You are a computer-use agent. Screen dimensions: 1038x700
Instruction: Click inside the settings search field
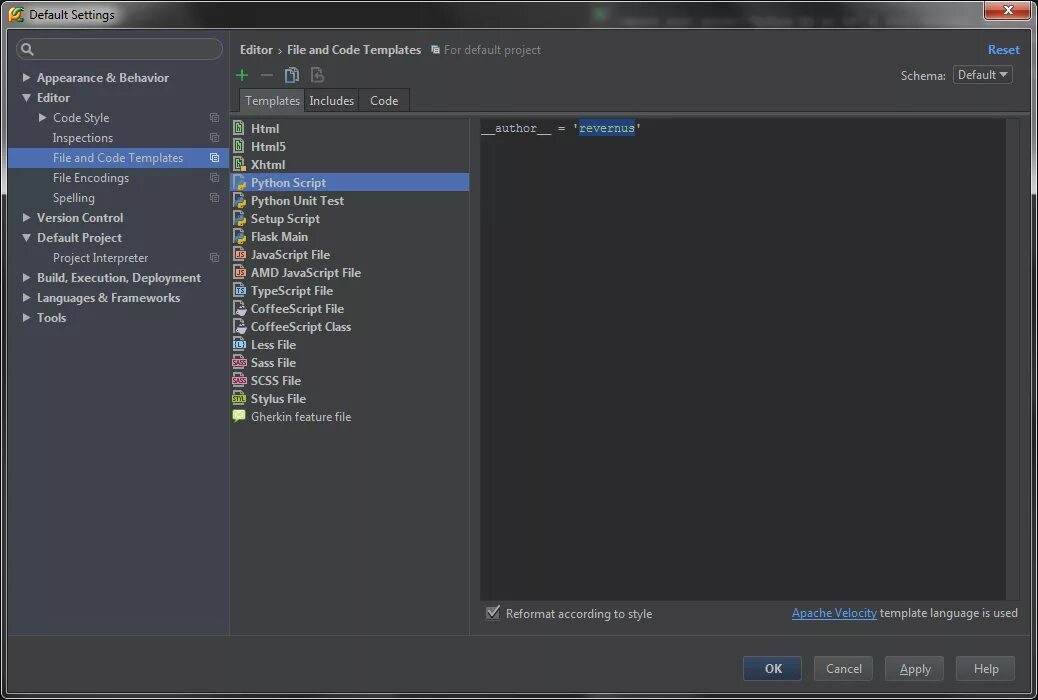tap(119, 49)
